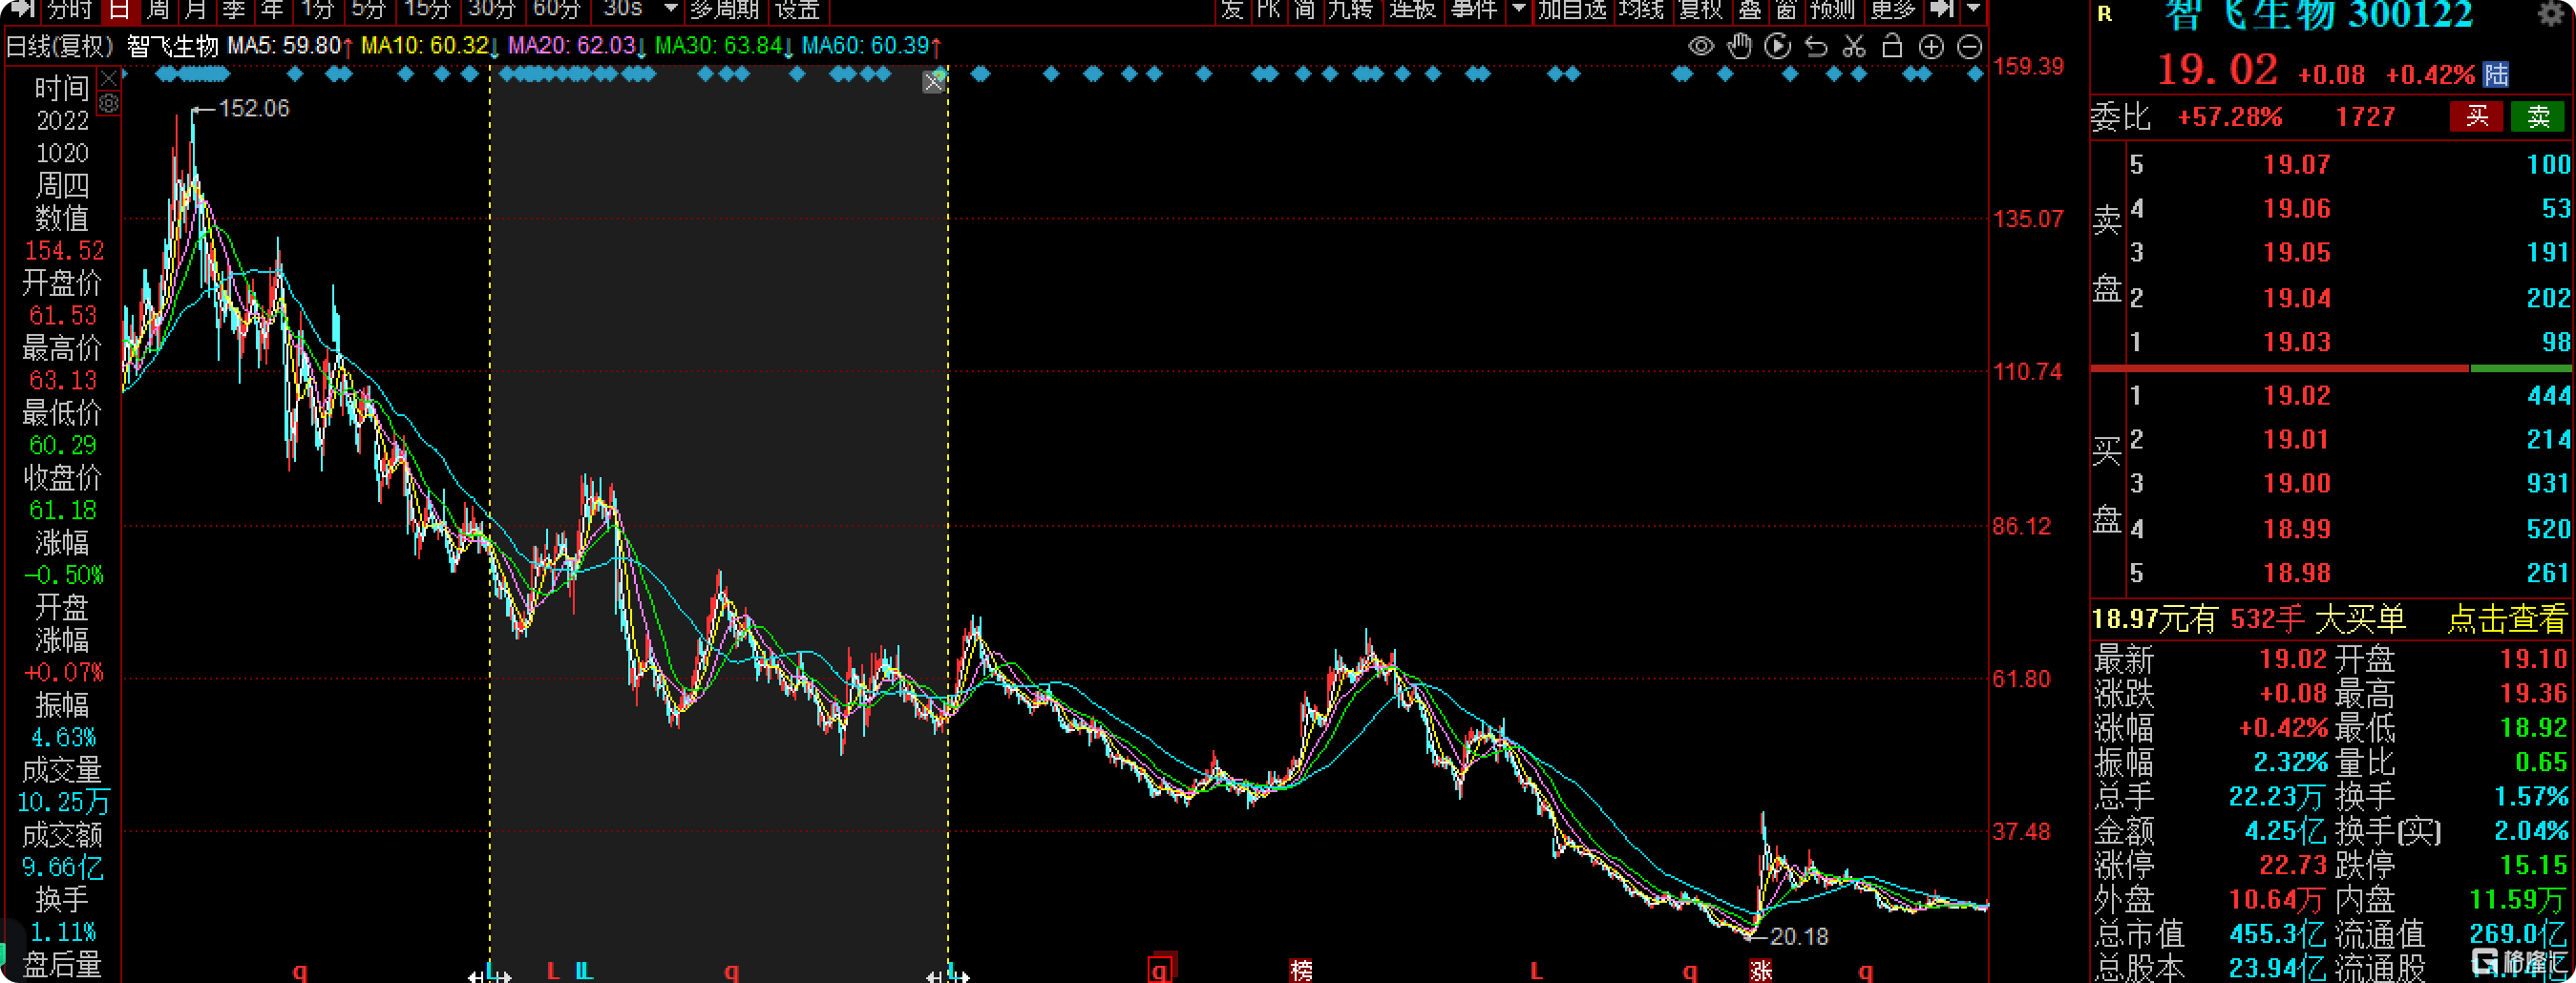Click the left panel collapse arrow icon
This screenshot has height=983, width=2576.
(23, 9)
